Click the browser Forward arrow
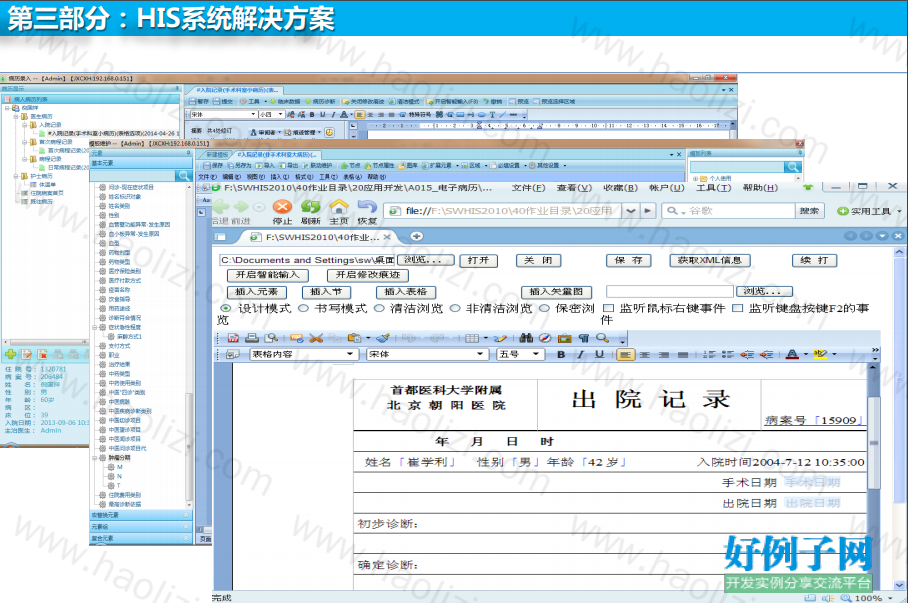908x603 pixels. (x=241, y=207)
